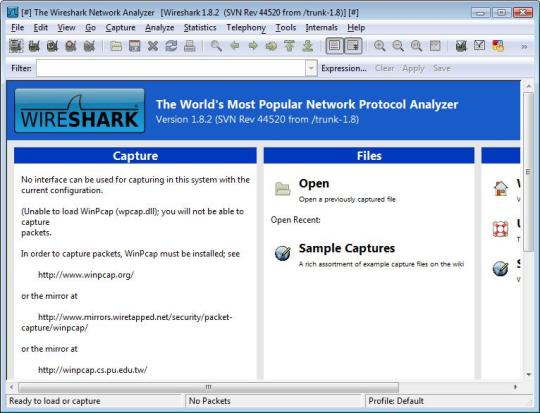Image resolution: width=540 pixels, height=413 pixels.
Task: Go back in packet history arrow
Action: (235, 45)
